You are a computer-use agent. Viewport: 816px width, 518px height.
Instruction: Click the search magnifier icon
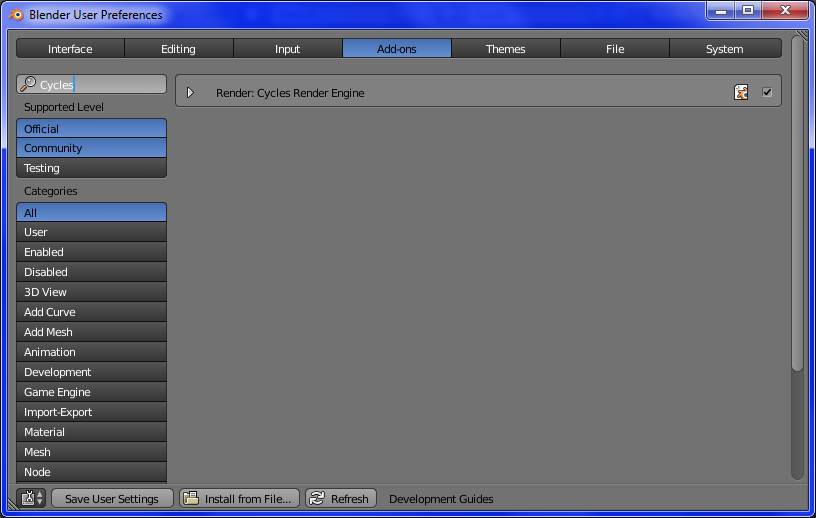click(x=28, y=84)
